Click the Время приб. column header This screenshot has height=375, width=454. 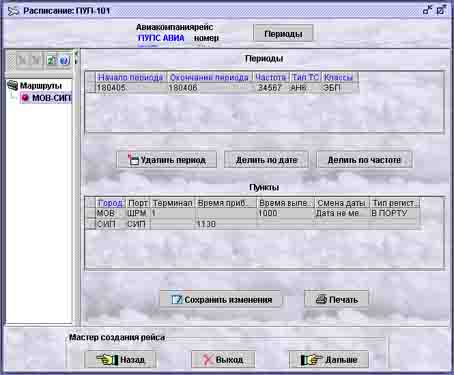tap(226, 203)
